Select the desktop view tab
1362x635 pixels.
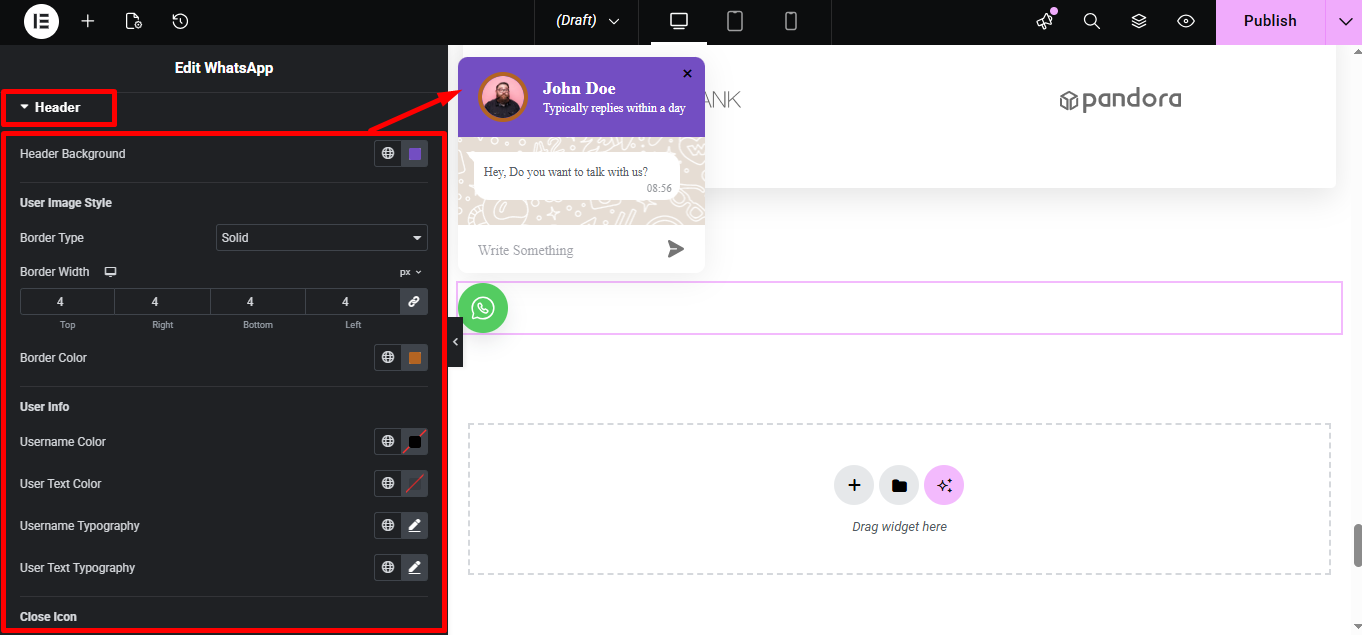678,21
